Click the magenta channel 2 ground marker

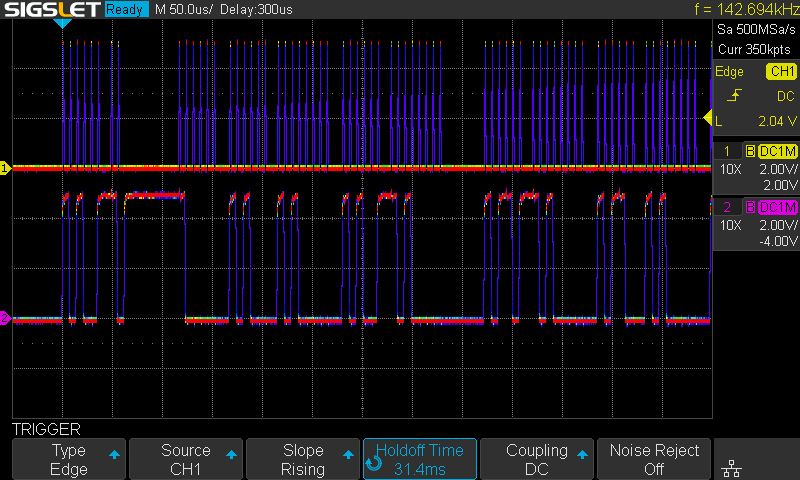[x=5, y=318]
